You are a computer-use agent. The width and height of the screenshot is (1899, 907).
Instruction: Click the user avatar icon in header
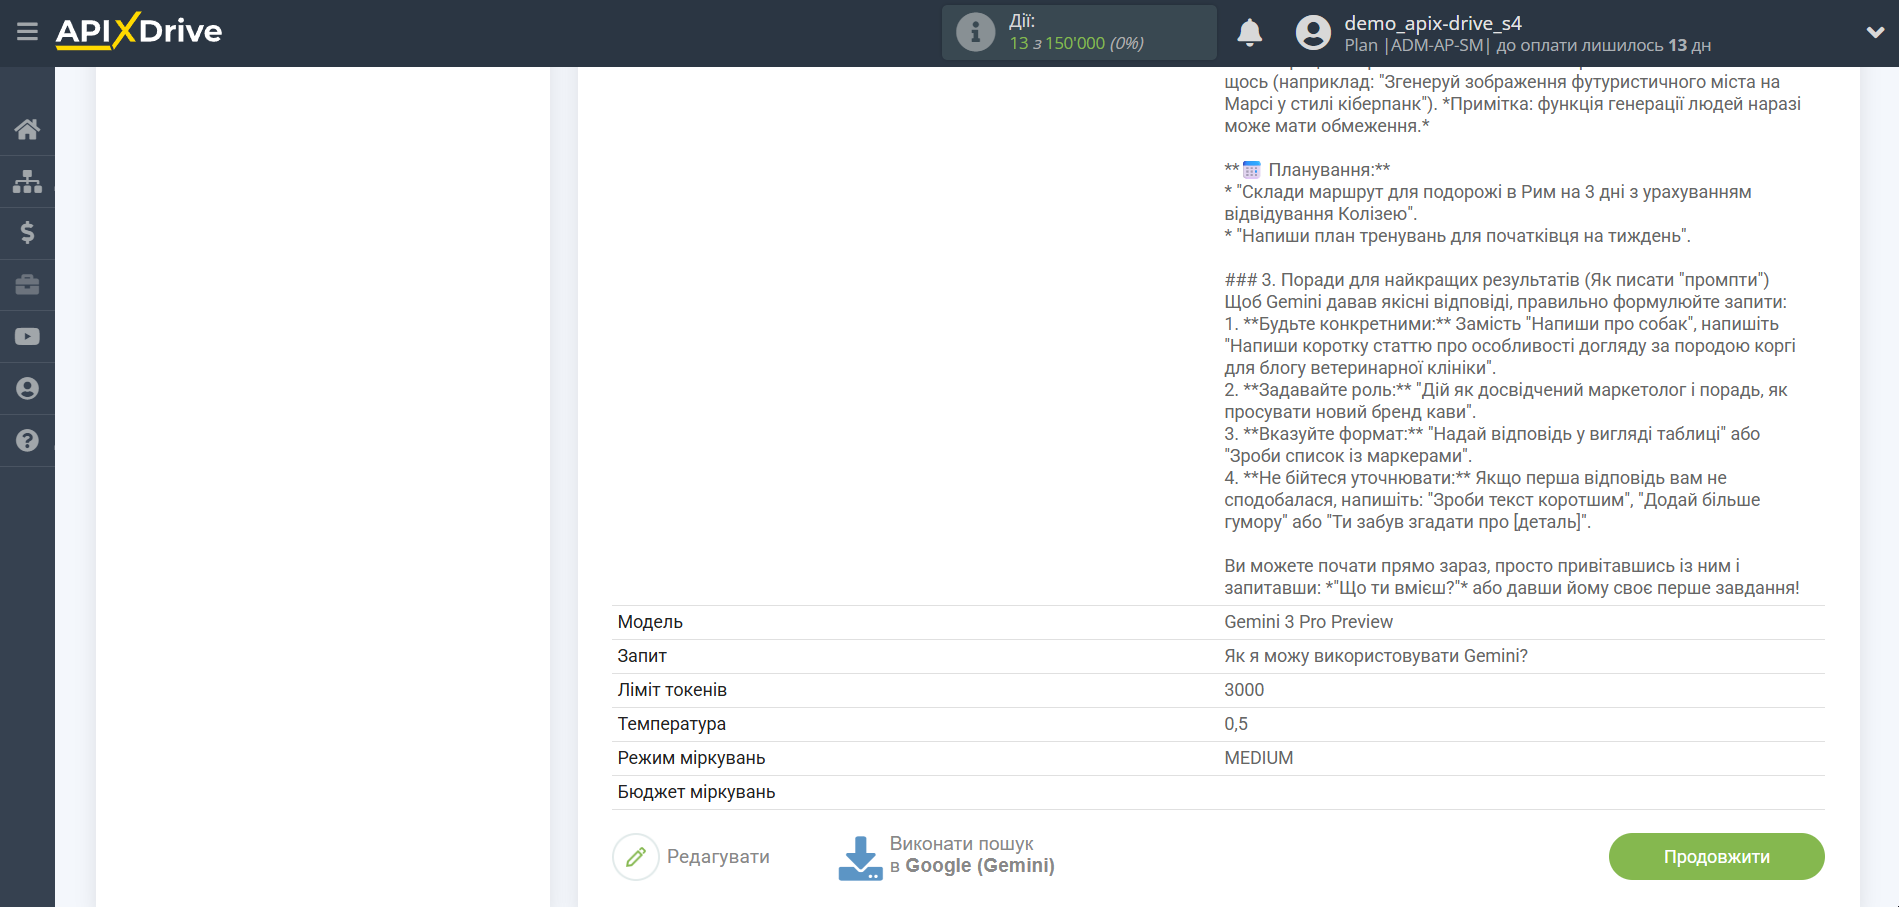[x=1313, y=33]
